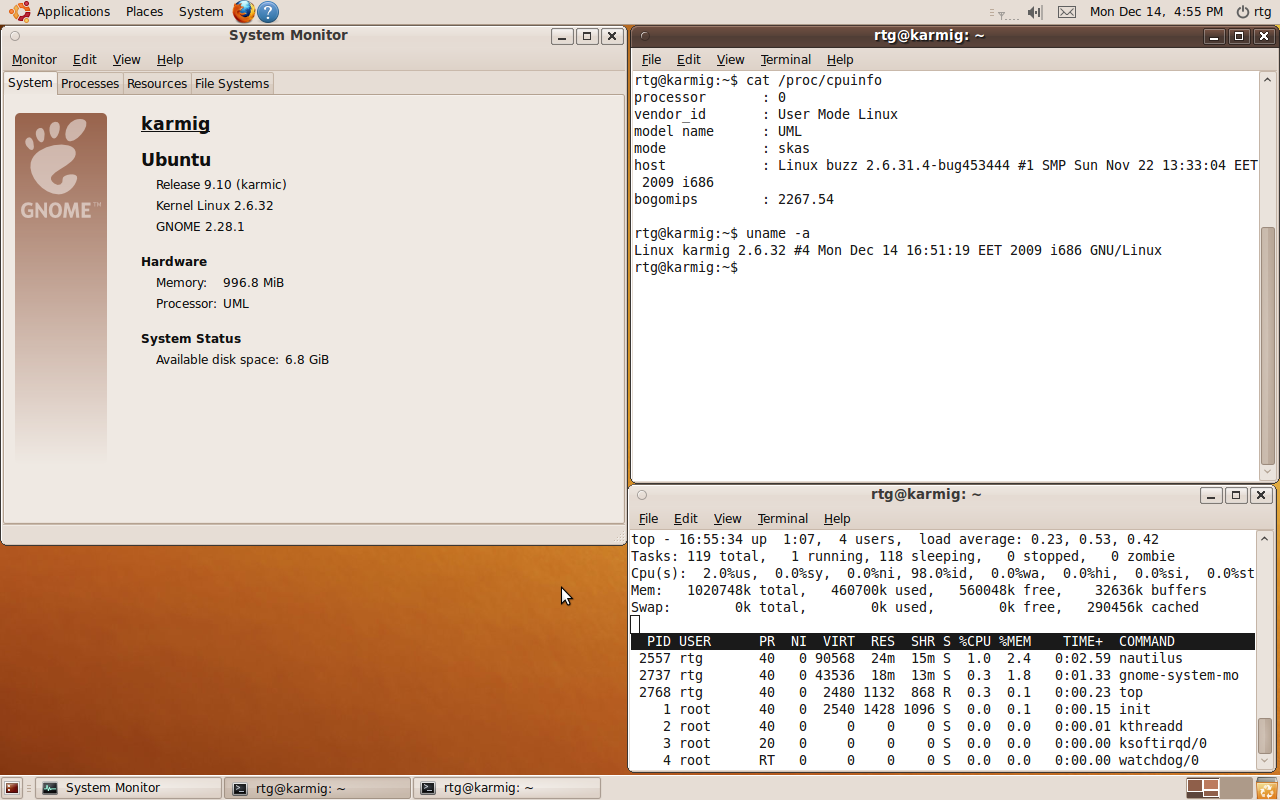Screen dimensions: 1280x800
Task: Select the System tab
Action: click(30, 83)
